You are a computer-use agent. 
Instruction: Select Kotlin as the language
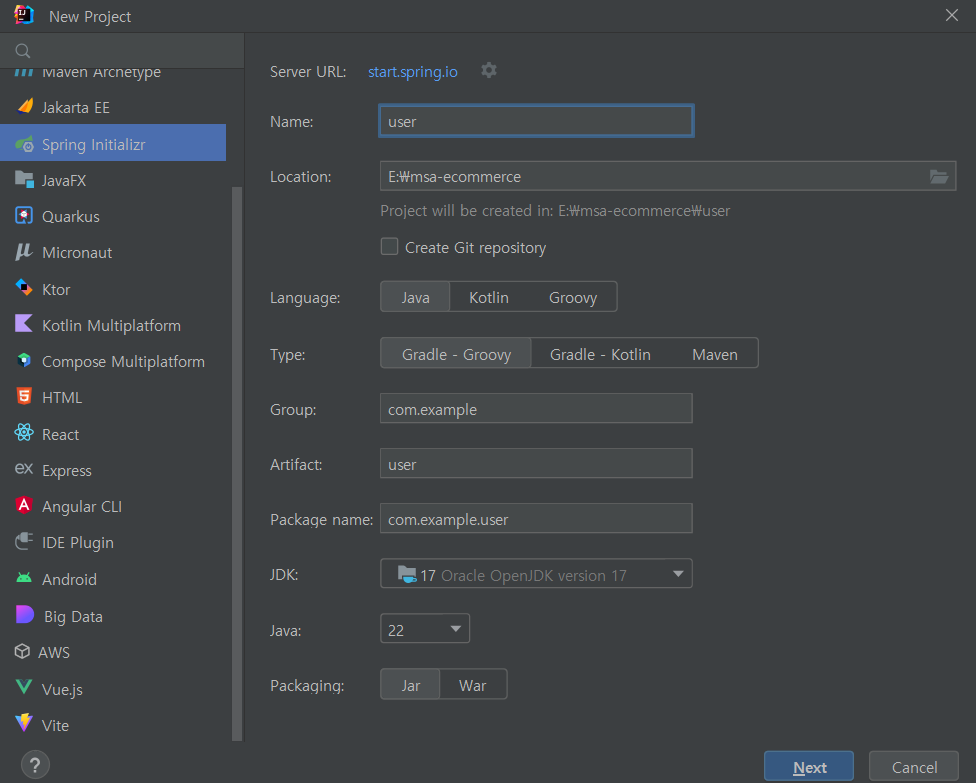point(489,298)
